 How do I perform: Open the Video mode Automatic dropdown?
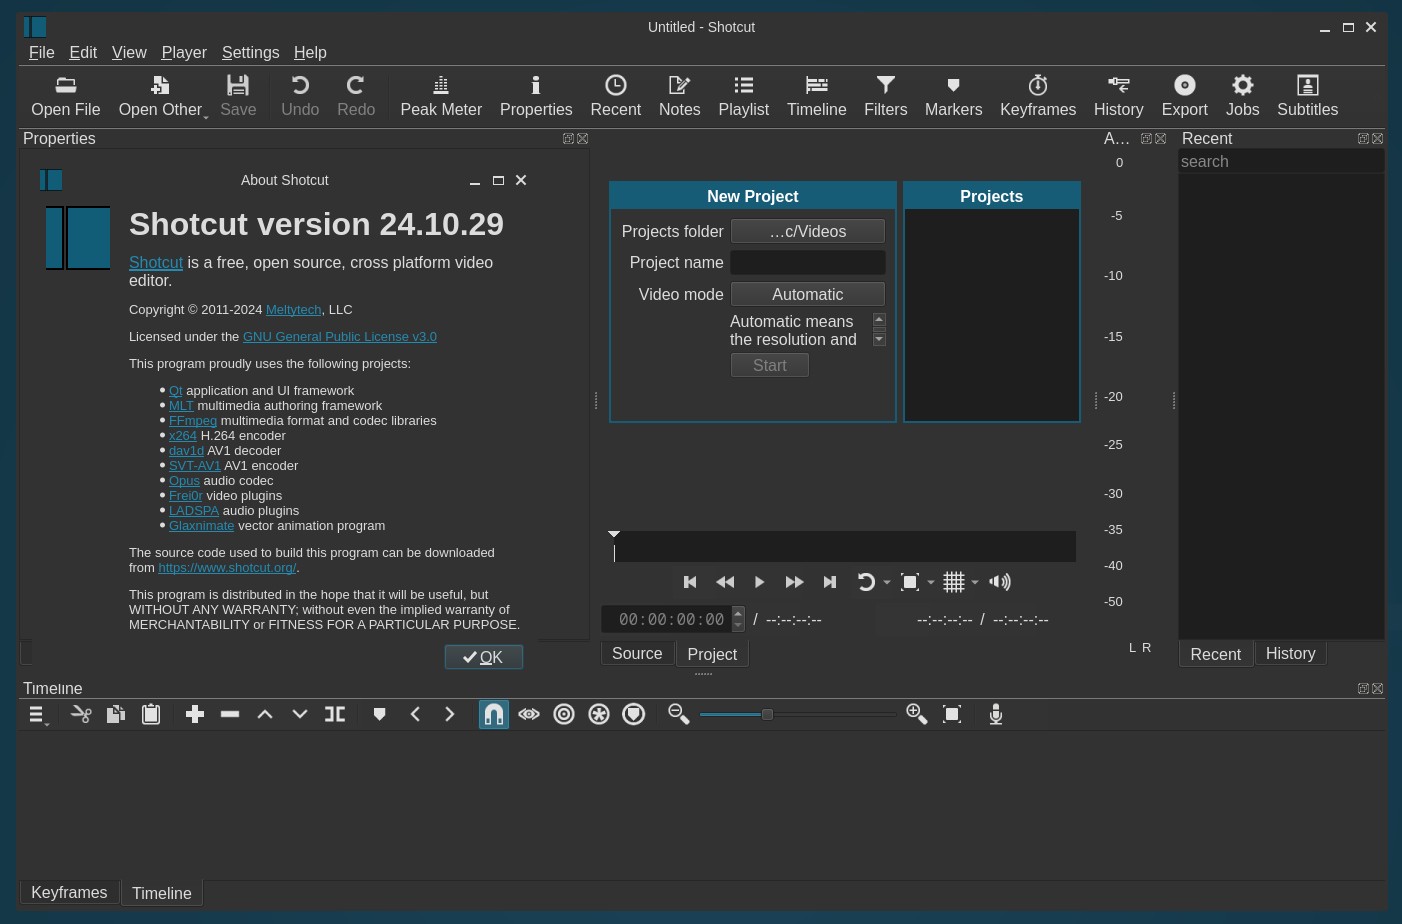click(x=808, y=294)
